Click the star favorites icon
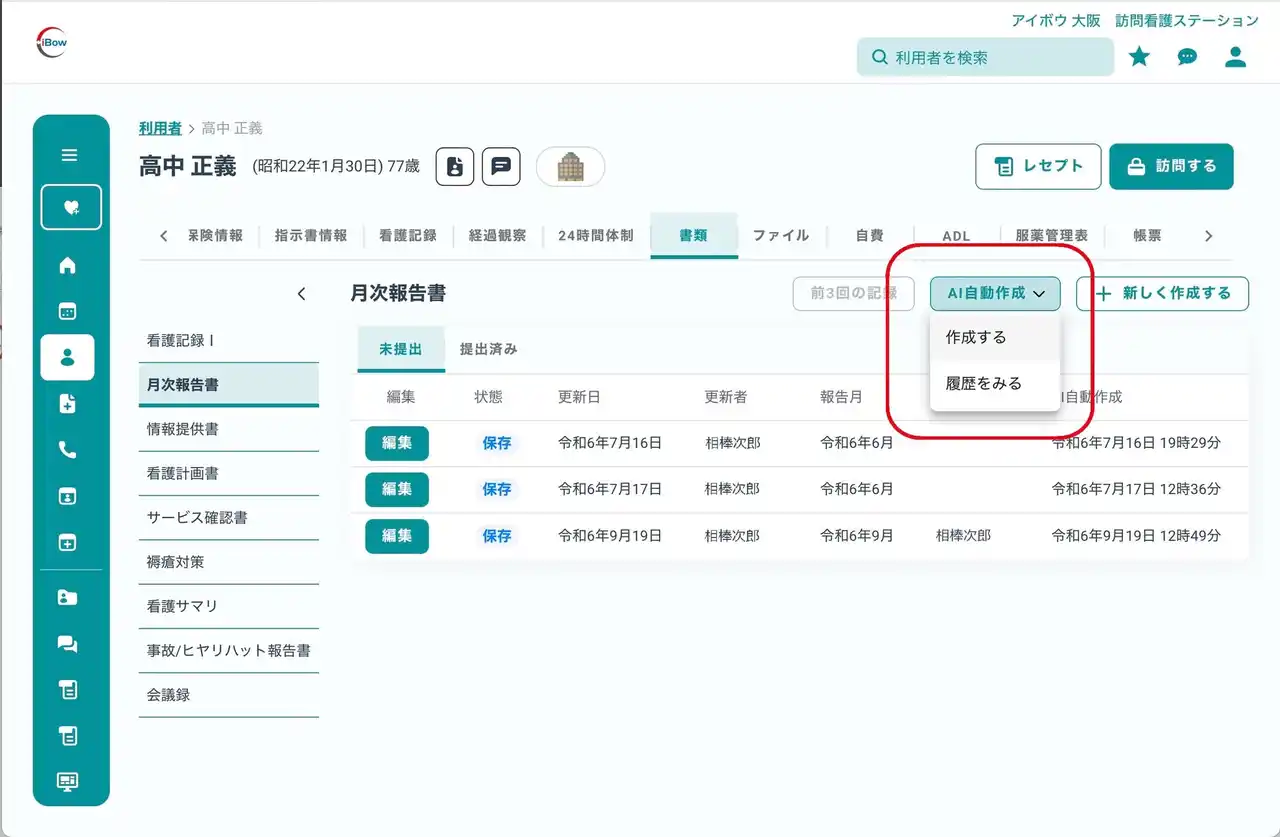 click(1139, 57)
